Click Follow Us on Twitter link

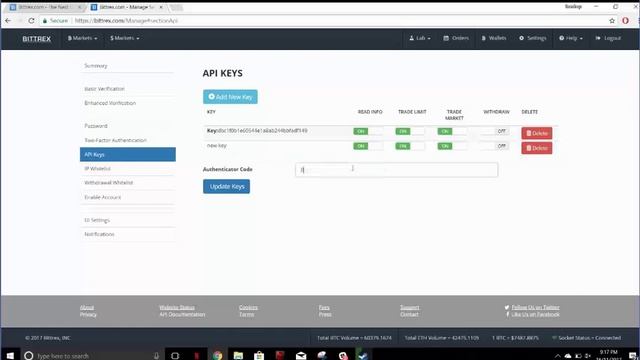(536, 307)
